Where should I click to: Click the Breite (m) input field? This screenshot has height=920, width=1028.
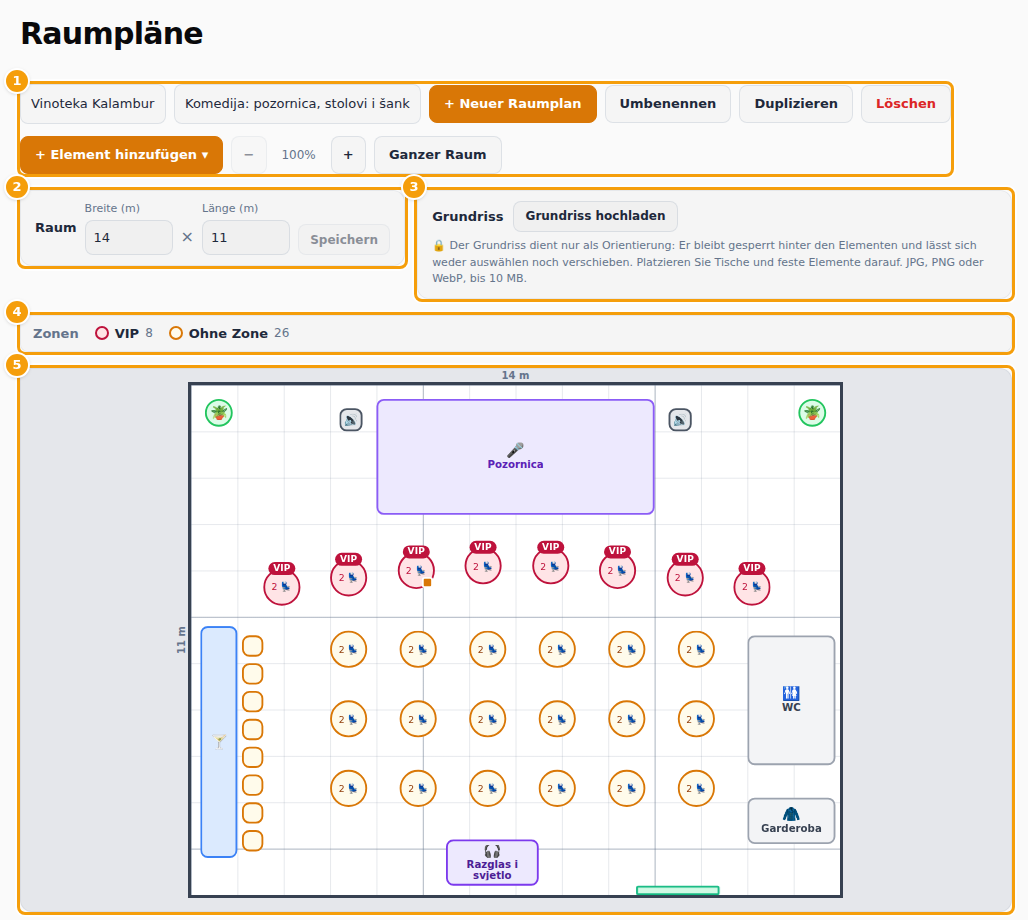[128, 237]
